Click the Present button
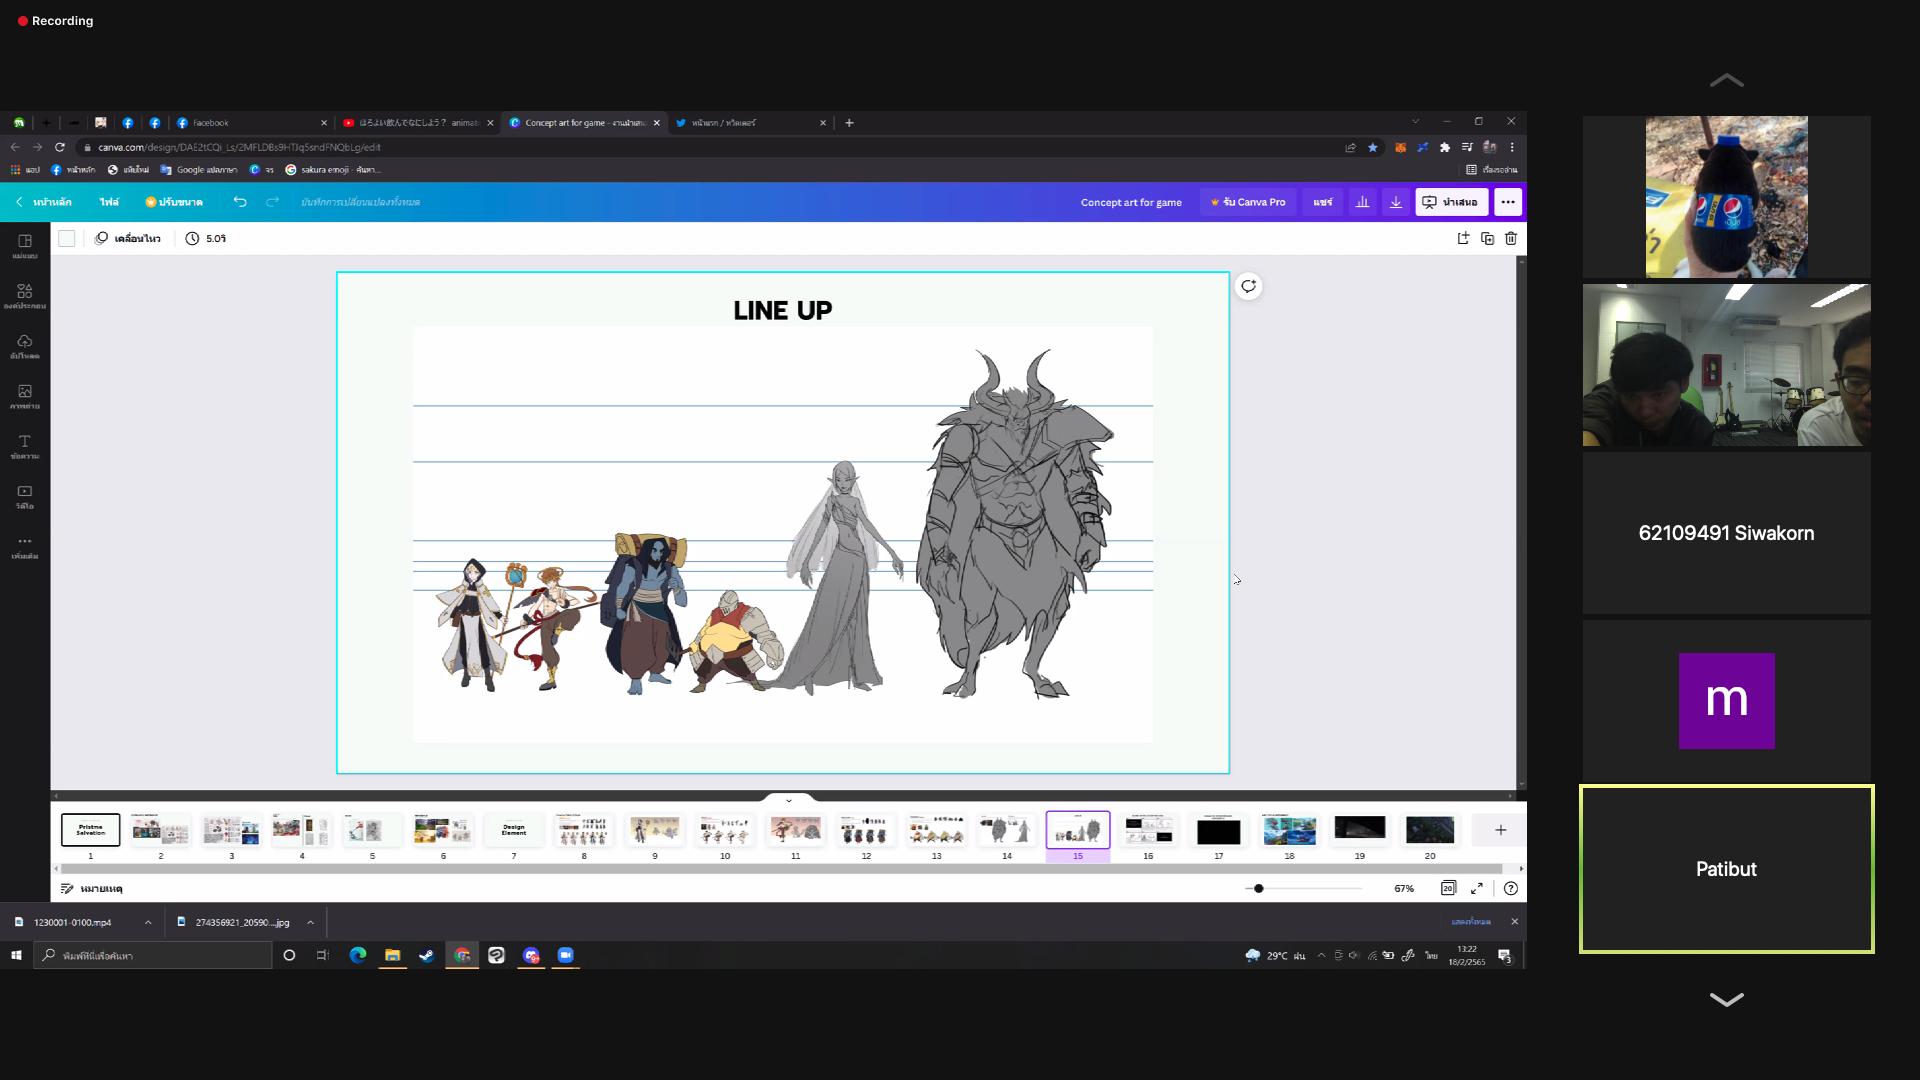Image resolution: width=1920 pixels, height=1080 pixels. click(1451, 202)
